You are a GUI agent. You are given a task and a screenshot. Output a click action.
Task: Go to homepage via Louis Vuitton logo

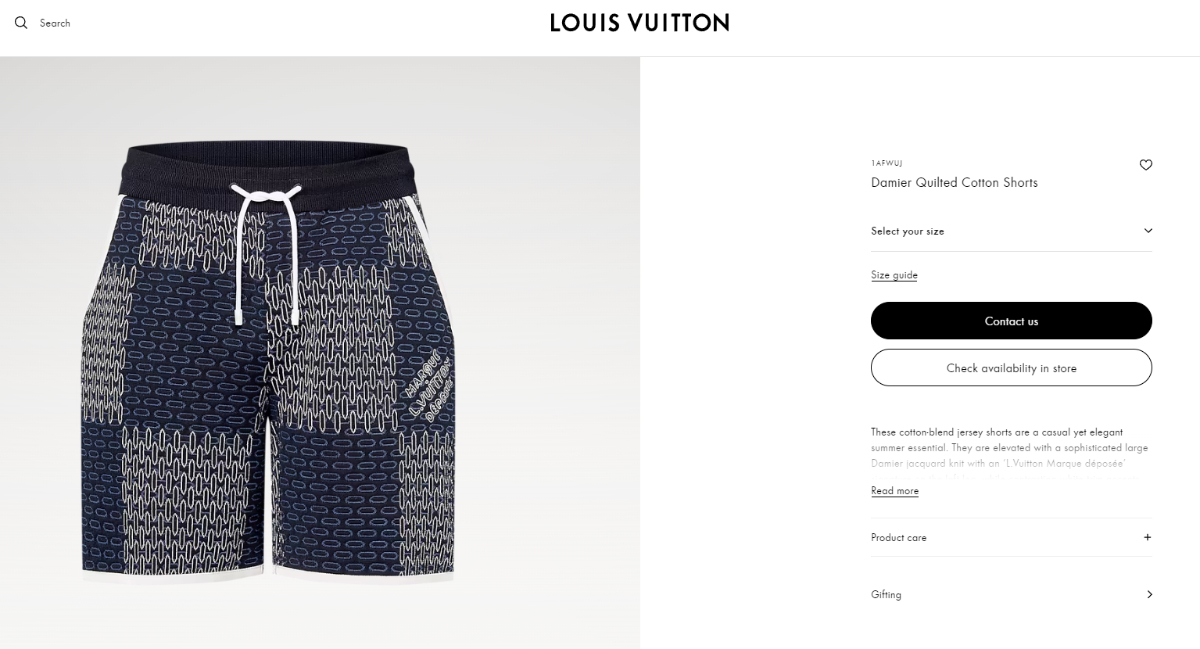coord(639,22)
